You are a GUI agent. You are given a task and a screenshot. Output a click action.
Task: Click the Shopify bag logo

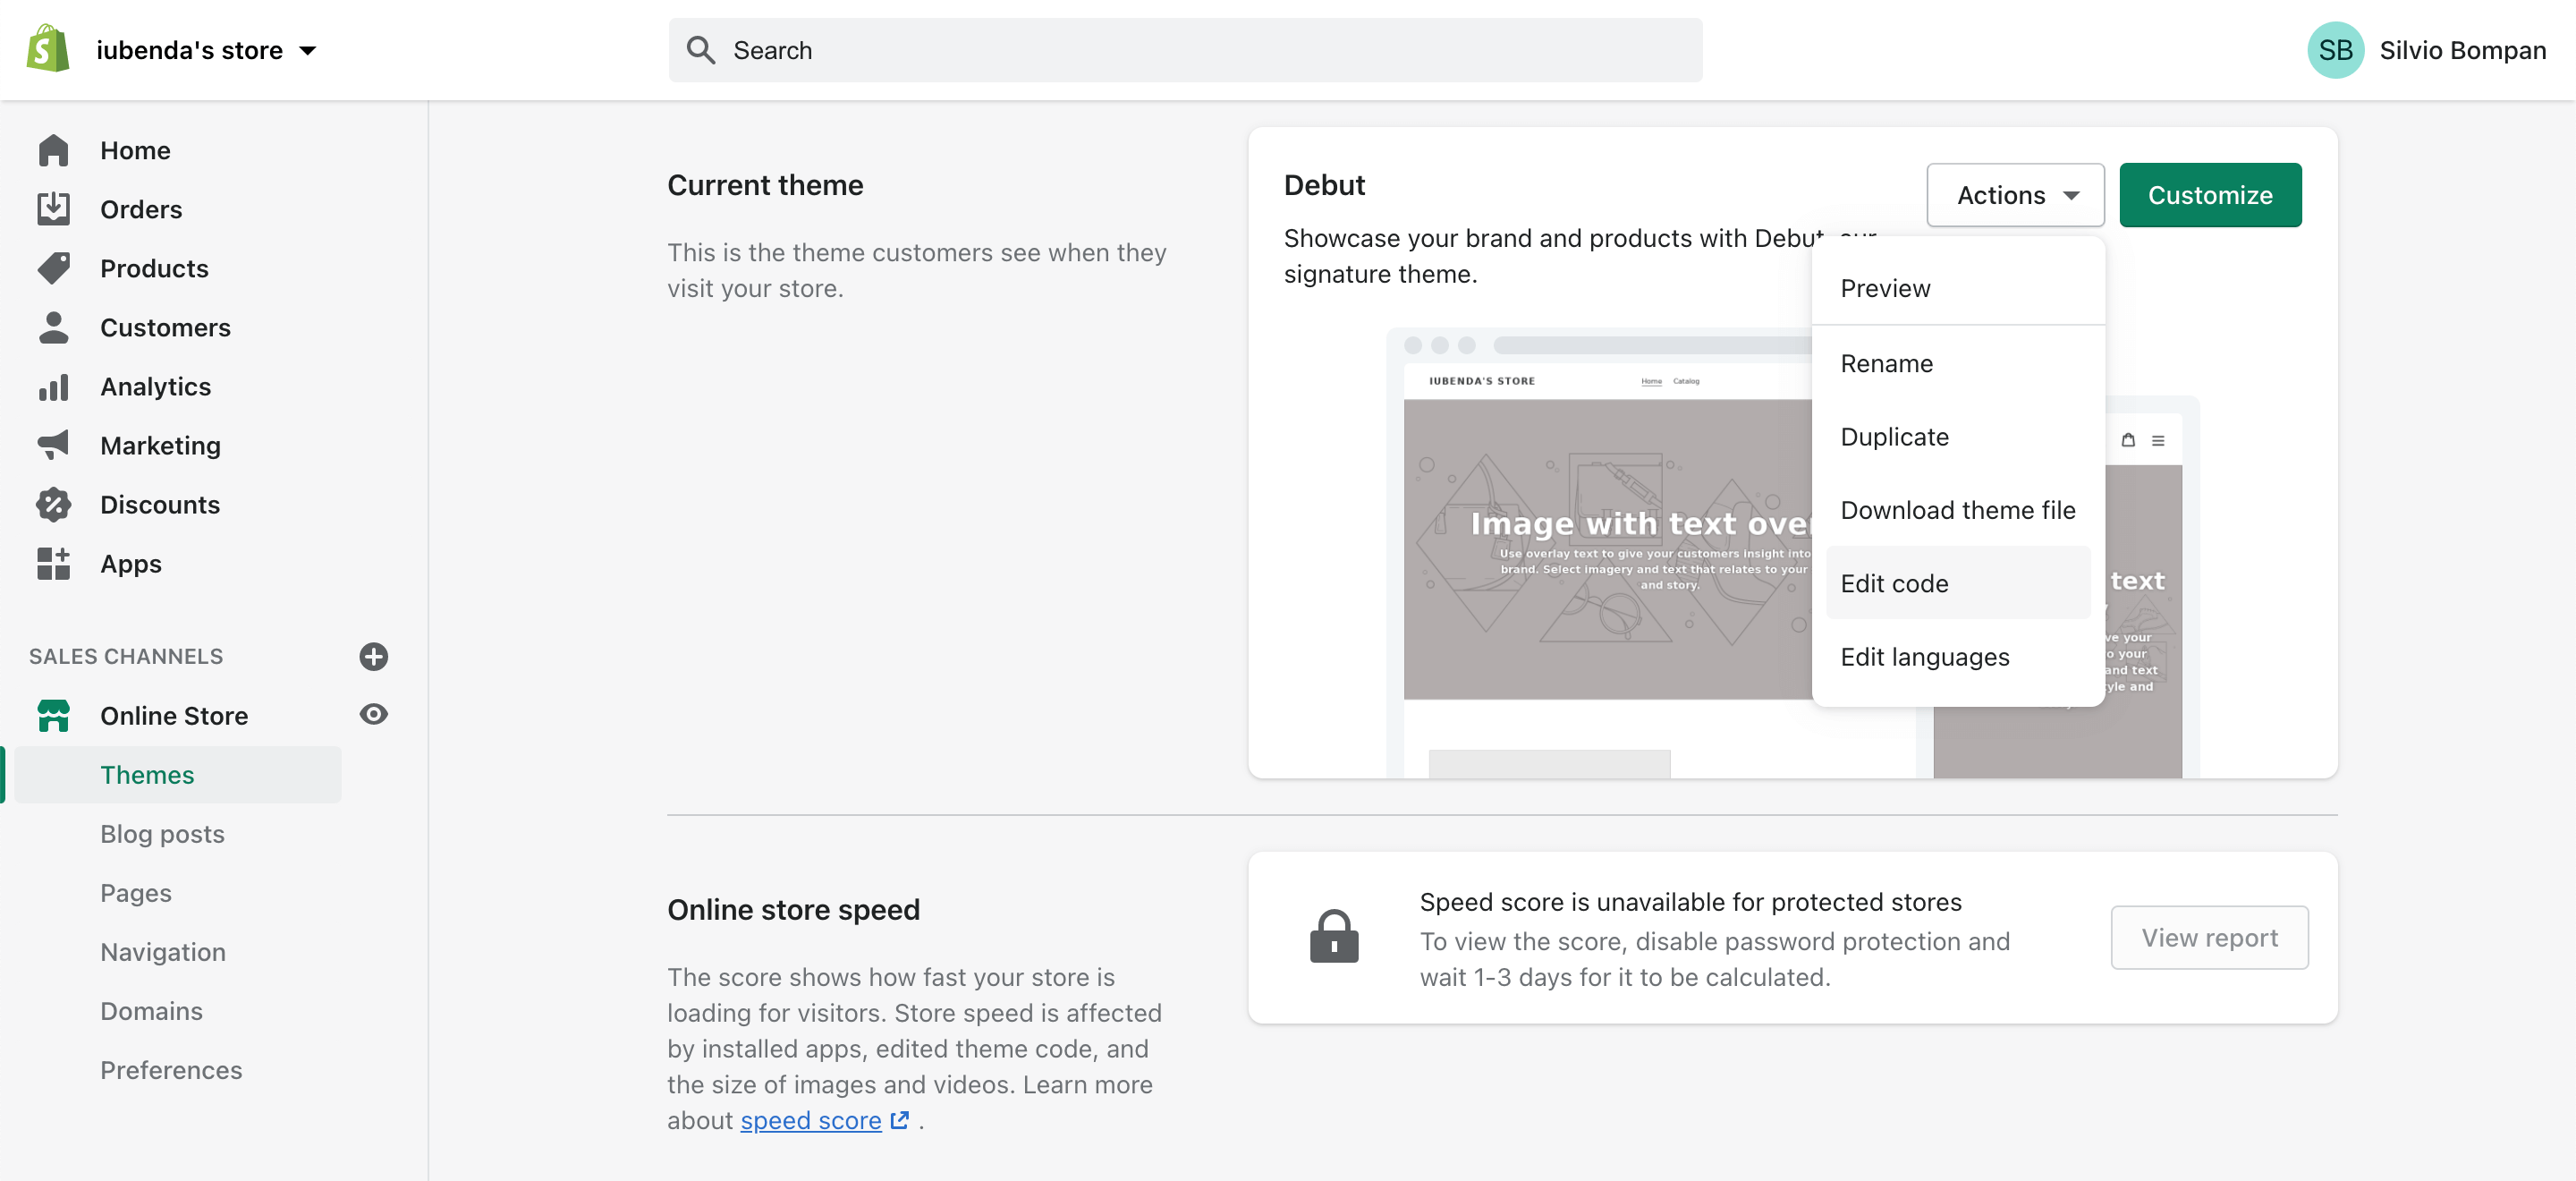point(46,47)
